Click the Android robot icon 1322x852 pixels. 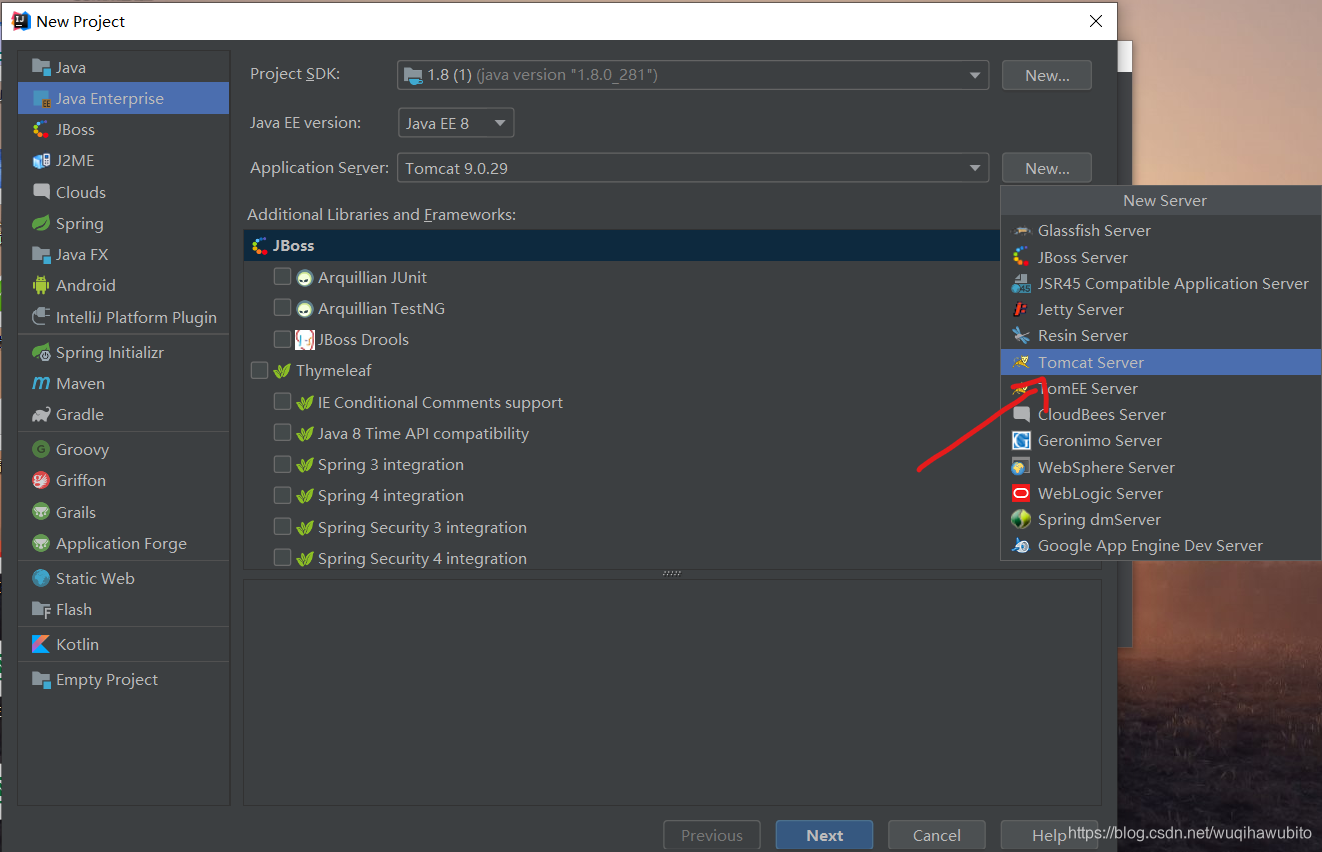point(41,285)
